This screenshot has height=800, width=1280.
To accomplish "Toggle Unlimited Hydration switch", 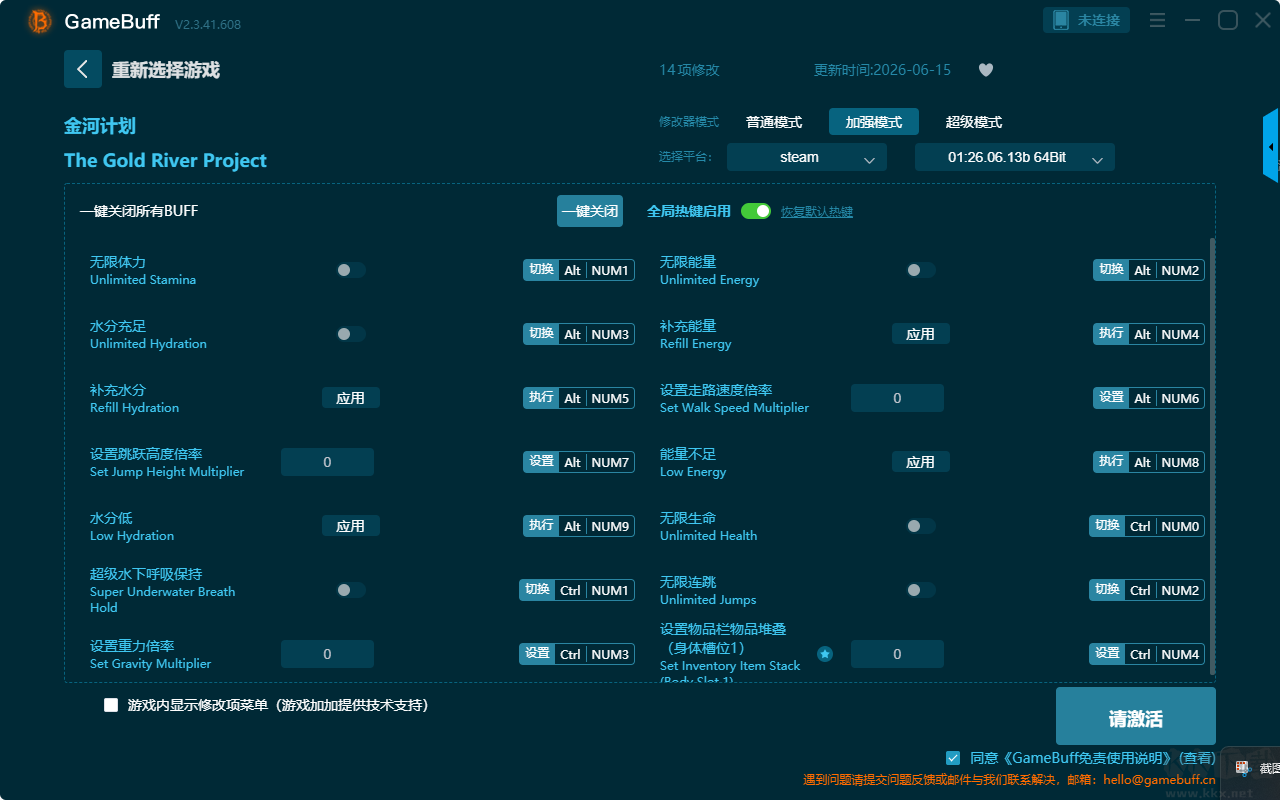I will [351, 334].
